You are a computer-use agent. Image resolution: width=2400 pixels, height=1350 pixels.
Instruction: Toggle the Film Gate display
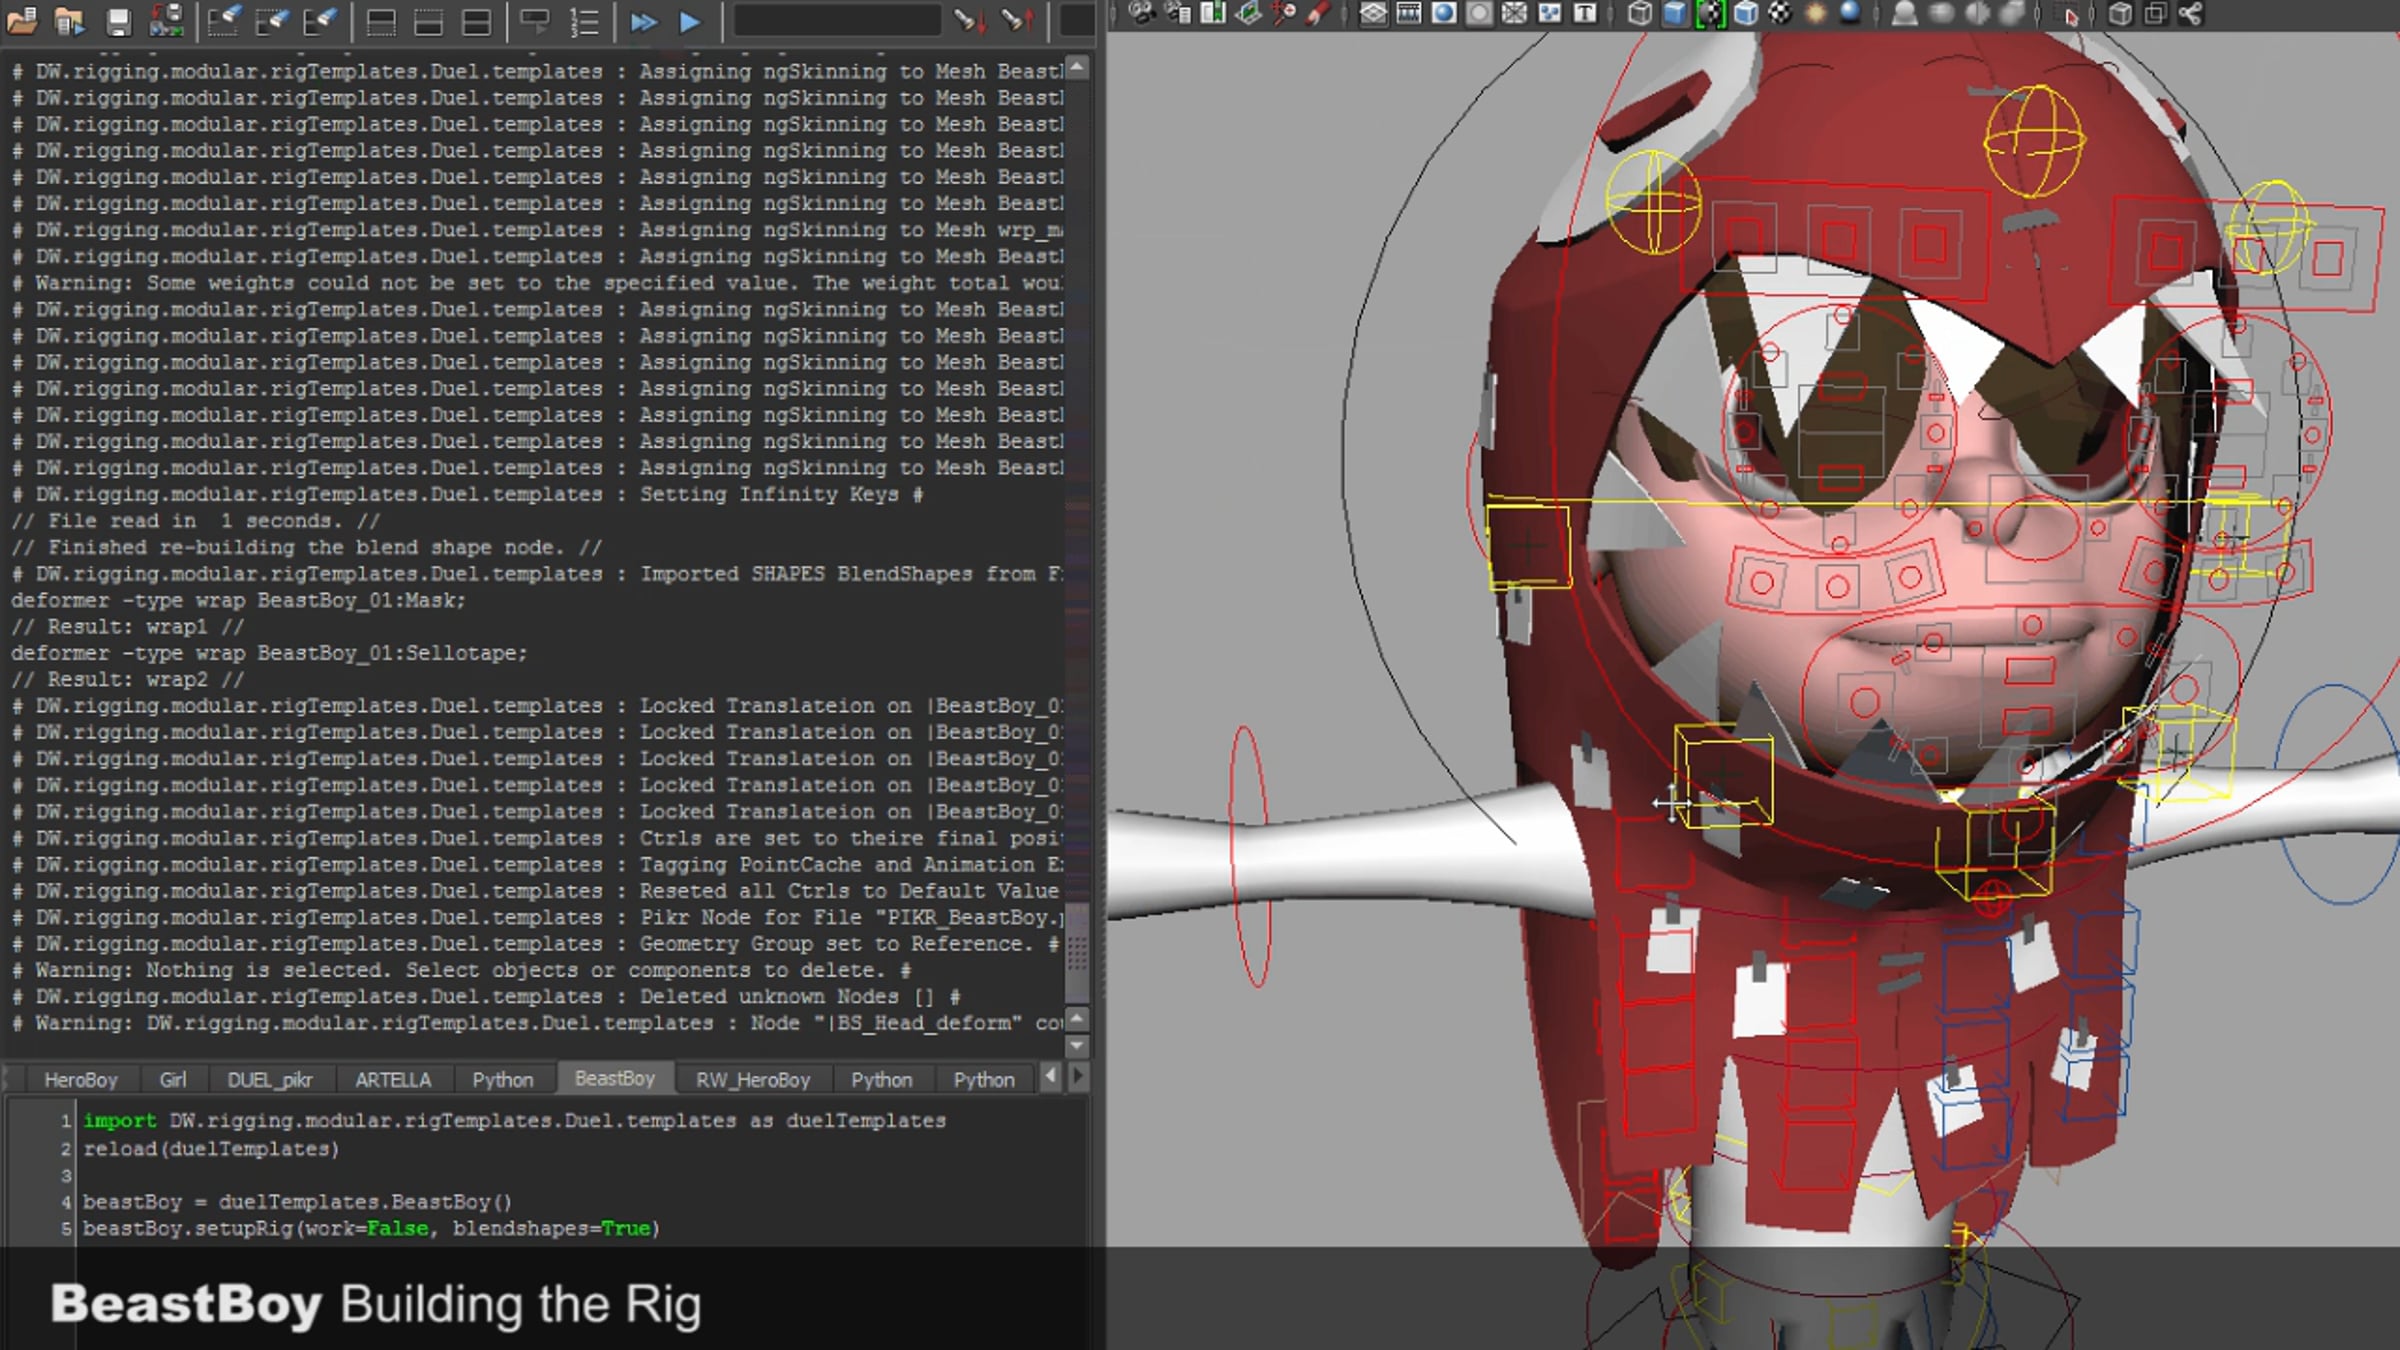click(1409, 13)
